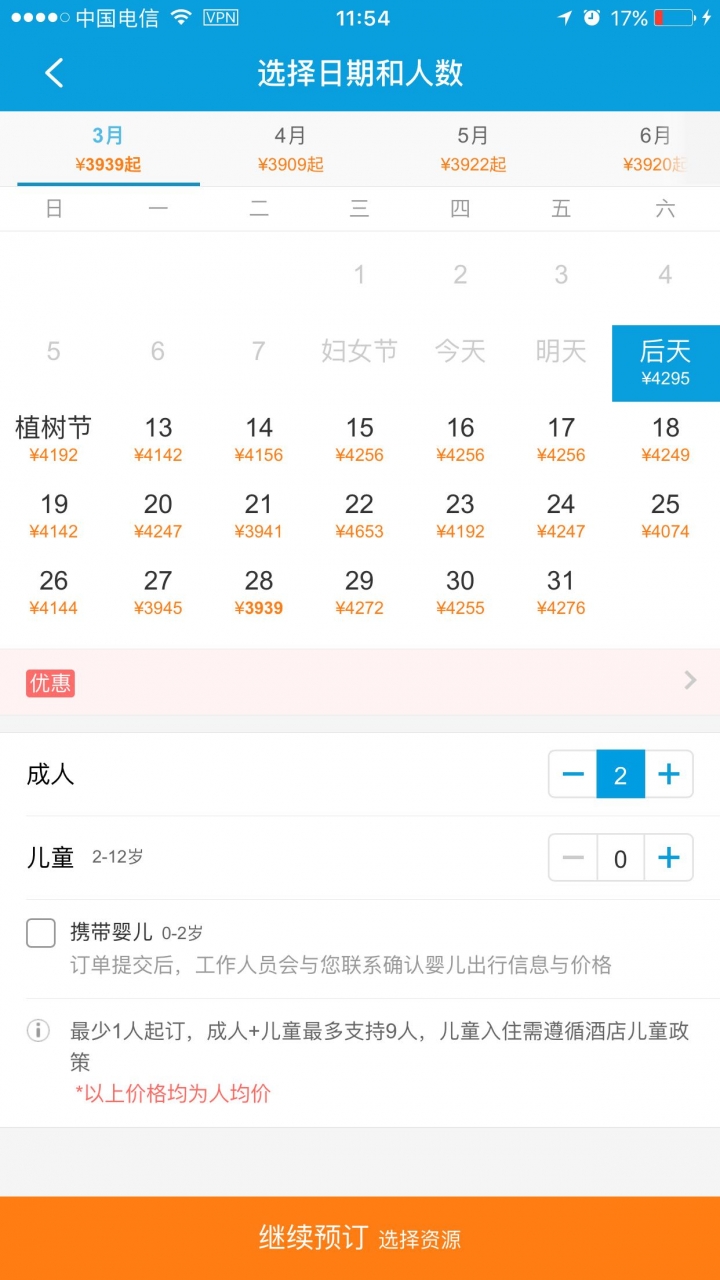Tap the adult count value 2
The height and width of the screenshot is (1280, 720).
coord(621,774)
